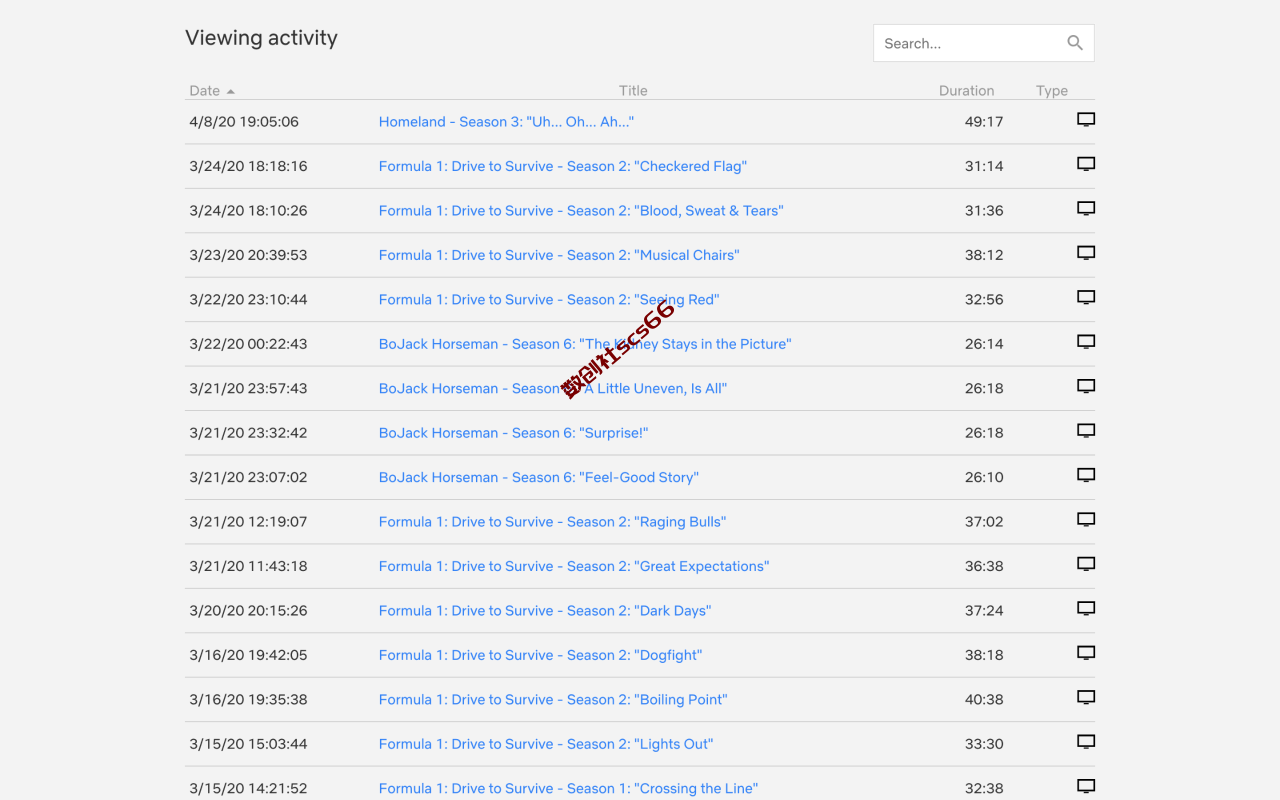1280x800 pixels.
Task: Click duration value 36:38
Action: pos(984,566)
